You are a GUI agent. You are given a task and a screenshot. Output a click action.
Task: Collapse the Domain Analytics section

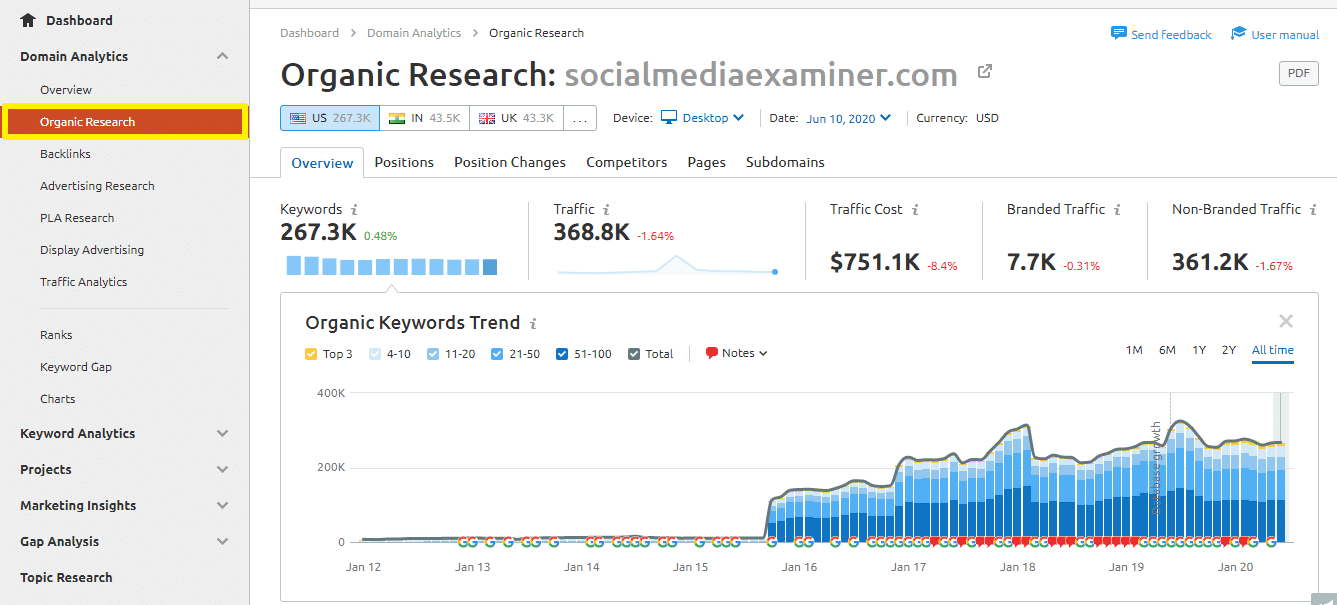(x=222, y=57)
